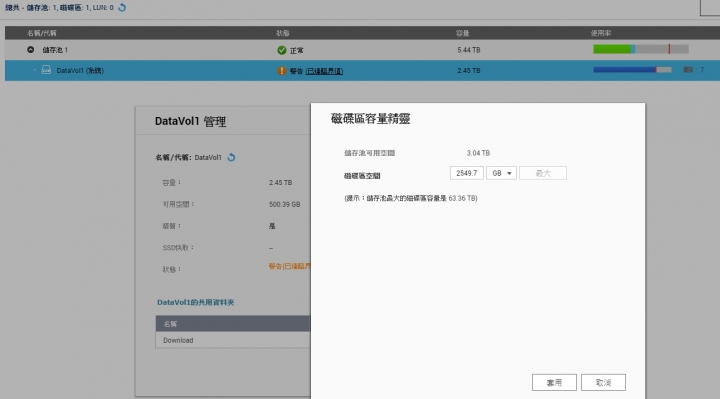This screenshot has width=720, height=399.
Task: Click the 3.04 TB pool free space value
Action: 478,153
